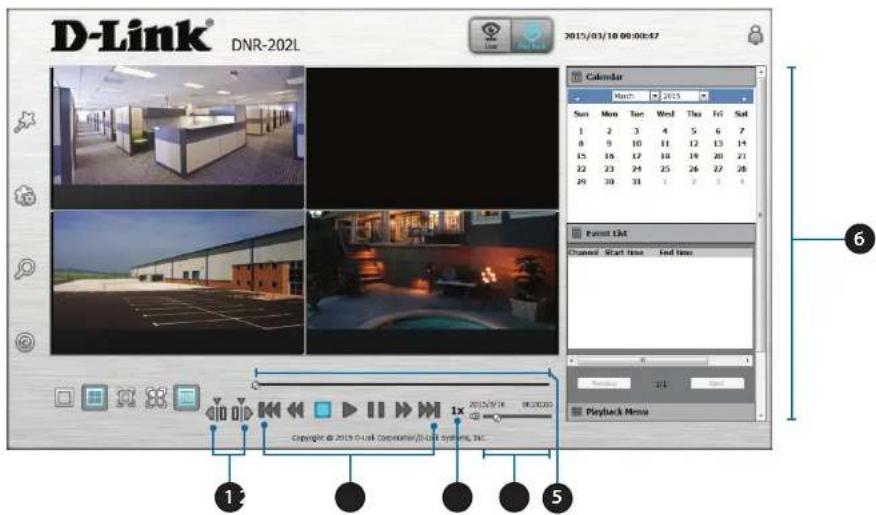This screenshot has width=876, height=515.
Task: Expand the Event List panel header
Action: [661, 233]
